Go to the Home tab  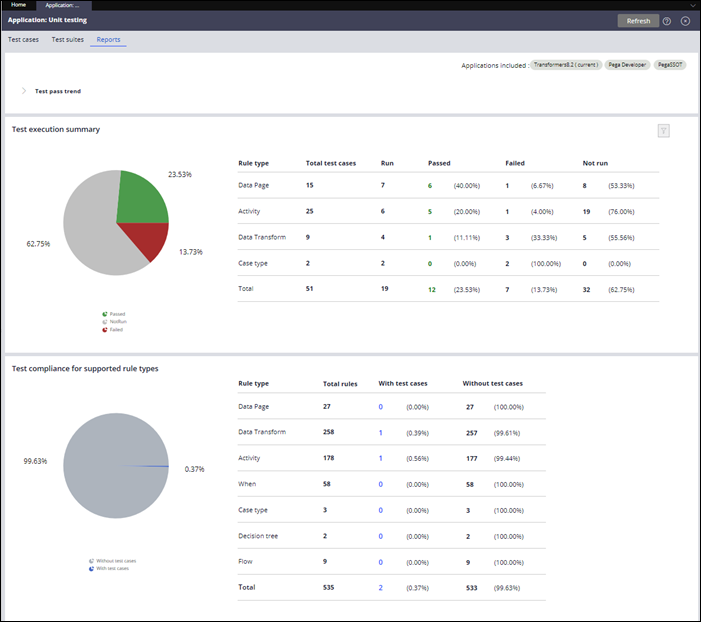(x=18, y=5)
